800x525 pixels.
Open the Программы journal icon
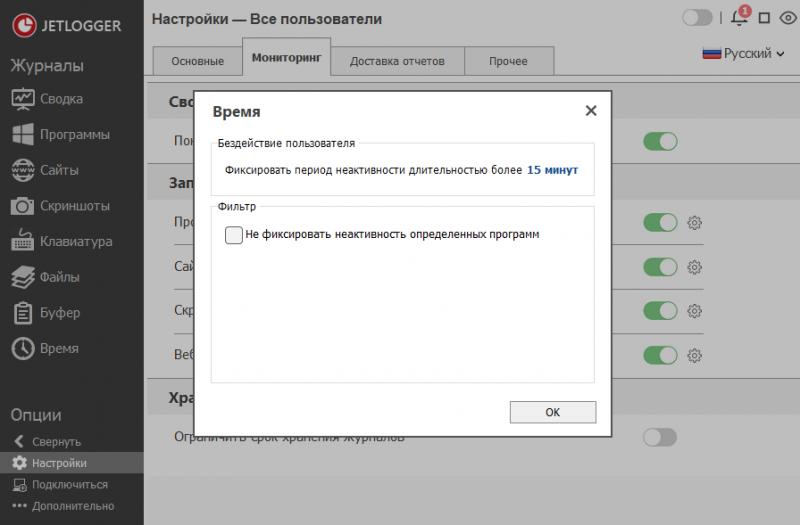point(23,135)
